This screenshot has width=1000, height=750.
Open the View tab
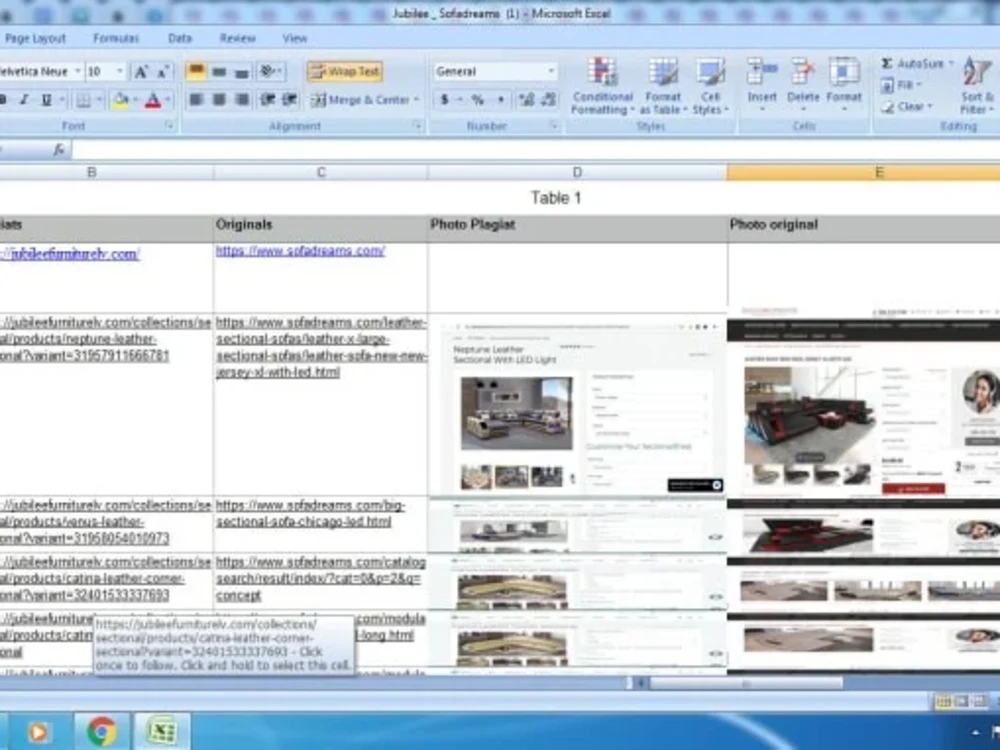(x=295, y=38)
